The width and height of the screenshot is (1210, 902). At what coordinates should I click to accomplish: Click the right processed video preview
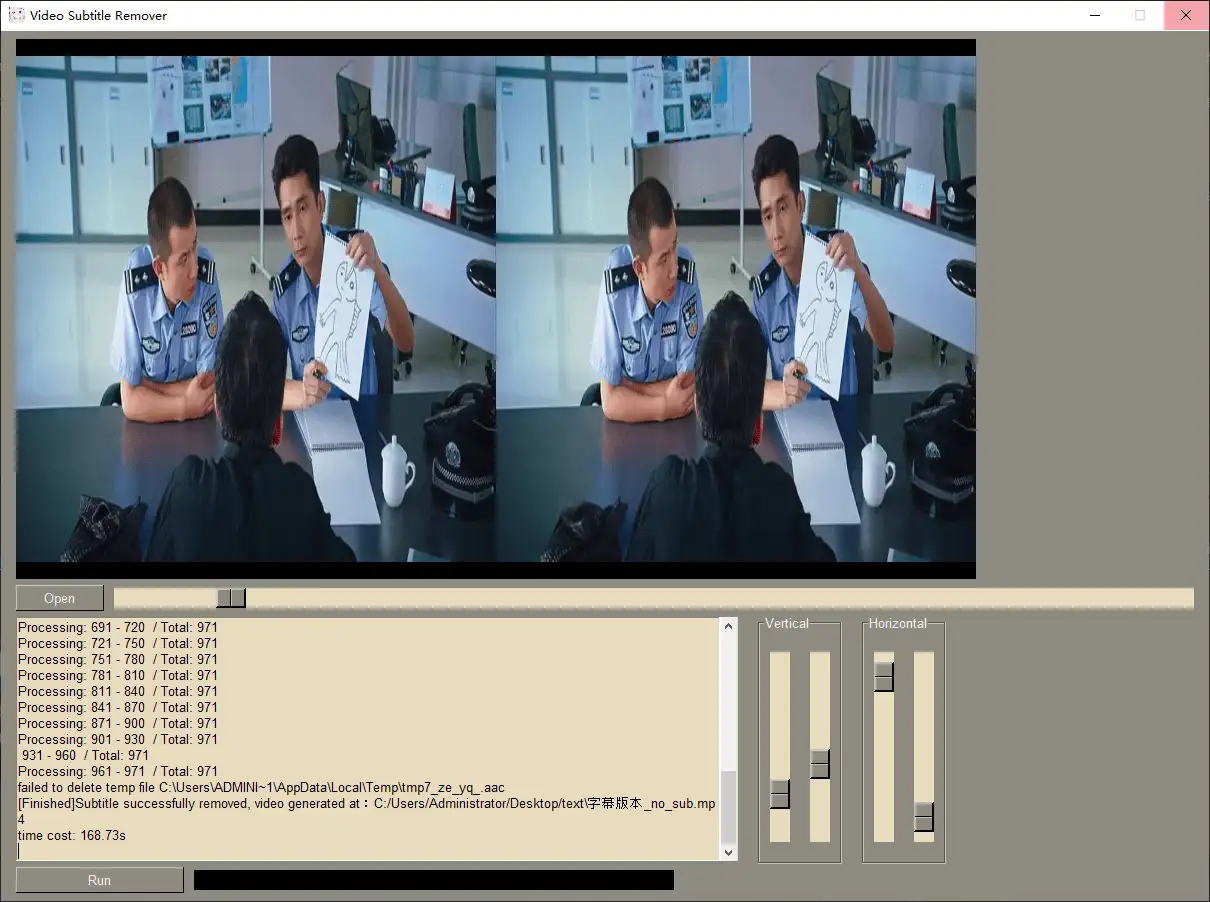736,308
